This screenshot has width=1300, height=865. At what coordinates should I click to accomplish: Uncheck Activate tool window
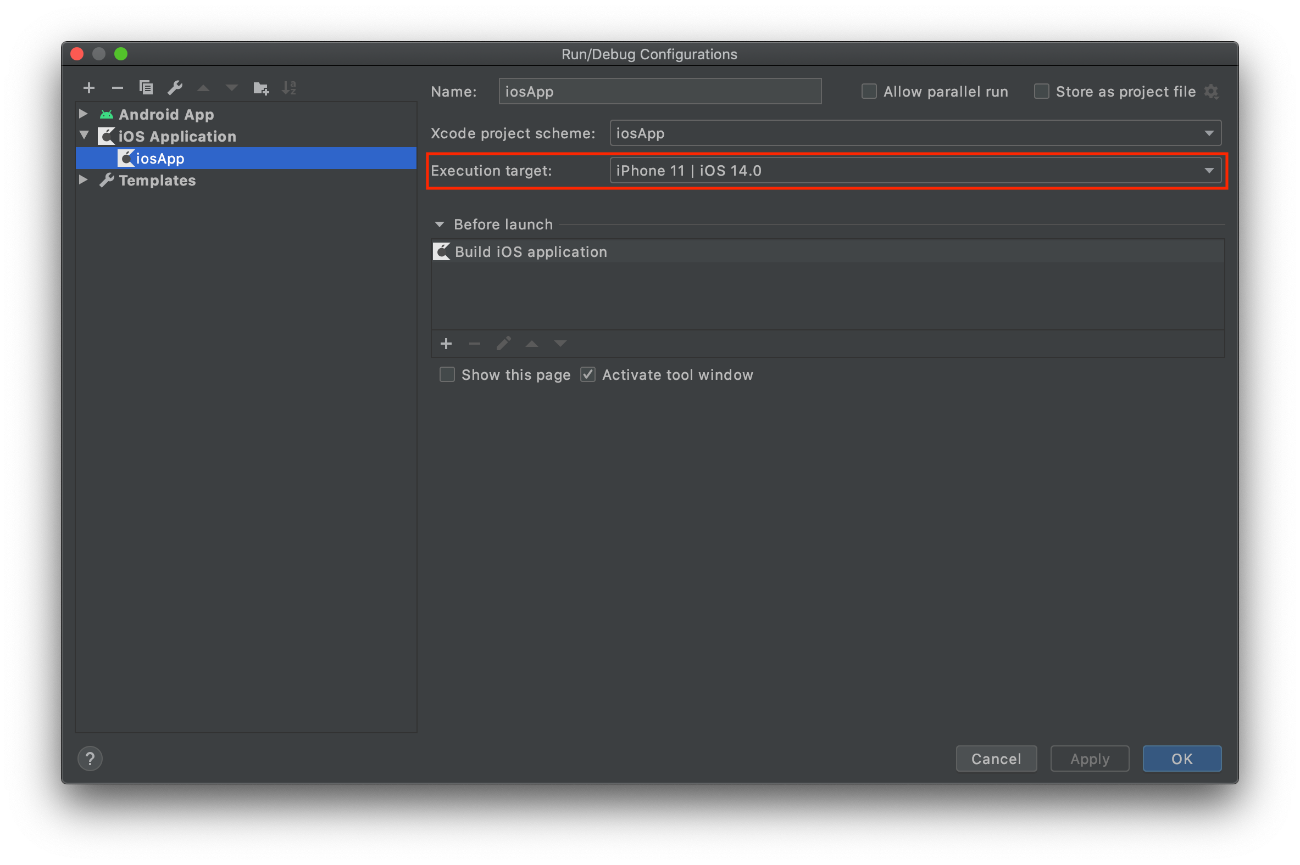[x=588, y=375]
